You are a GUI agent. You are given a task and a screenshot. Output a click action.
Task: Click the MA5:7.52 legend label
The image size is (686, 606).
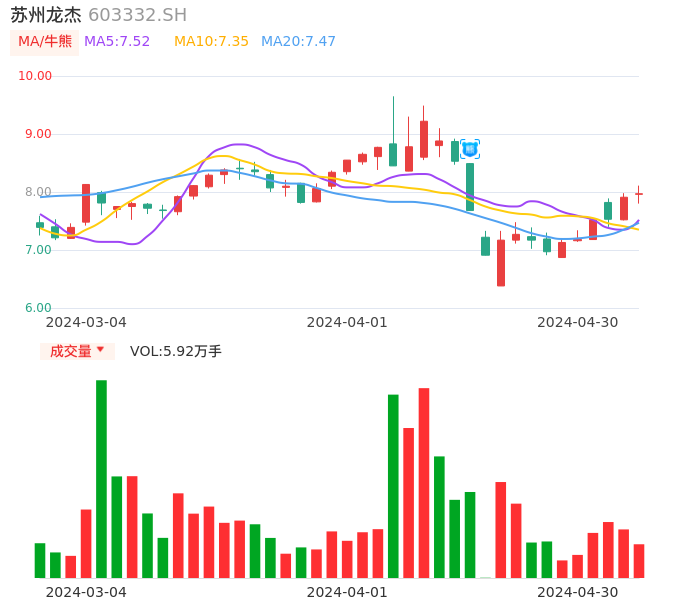pyautogui.click(x=117, y=42)
